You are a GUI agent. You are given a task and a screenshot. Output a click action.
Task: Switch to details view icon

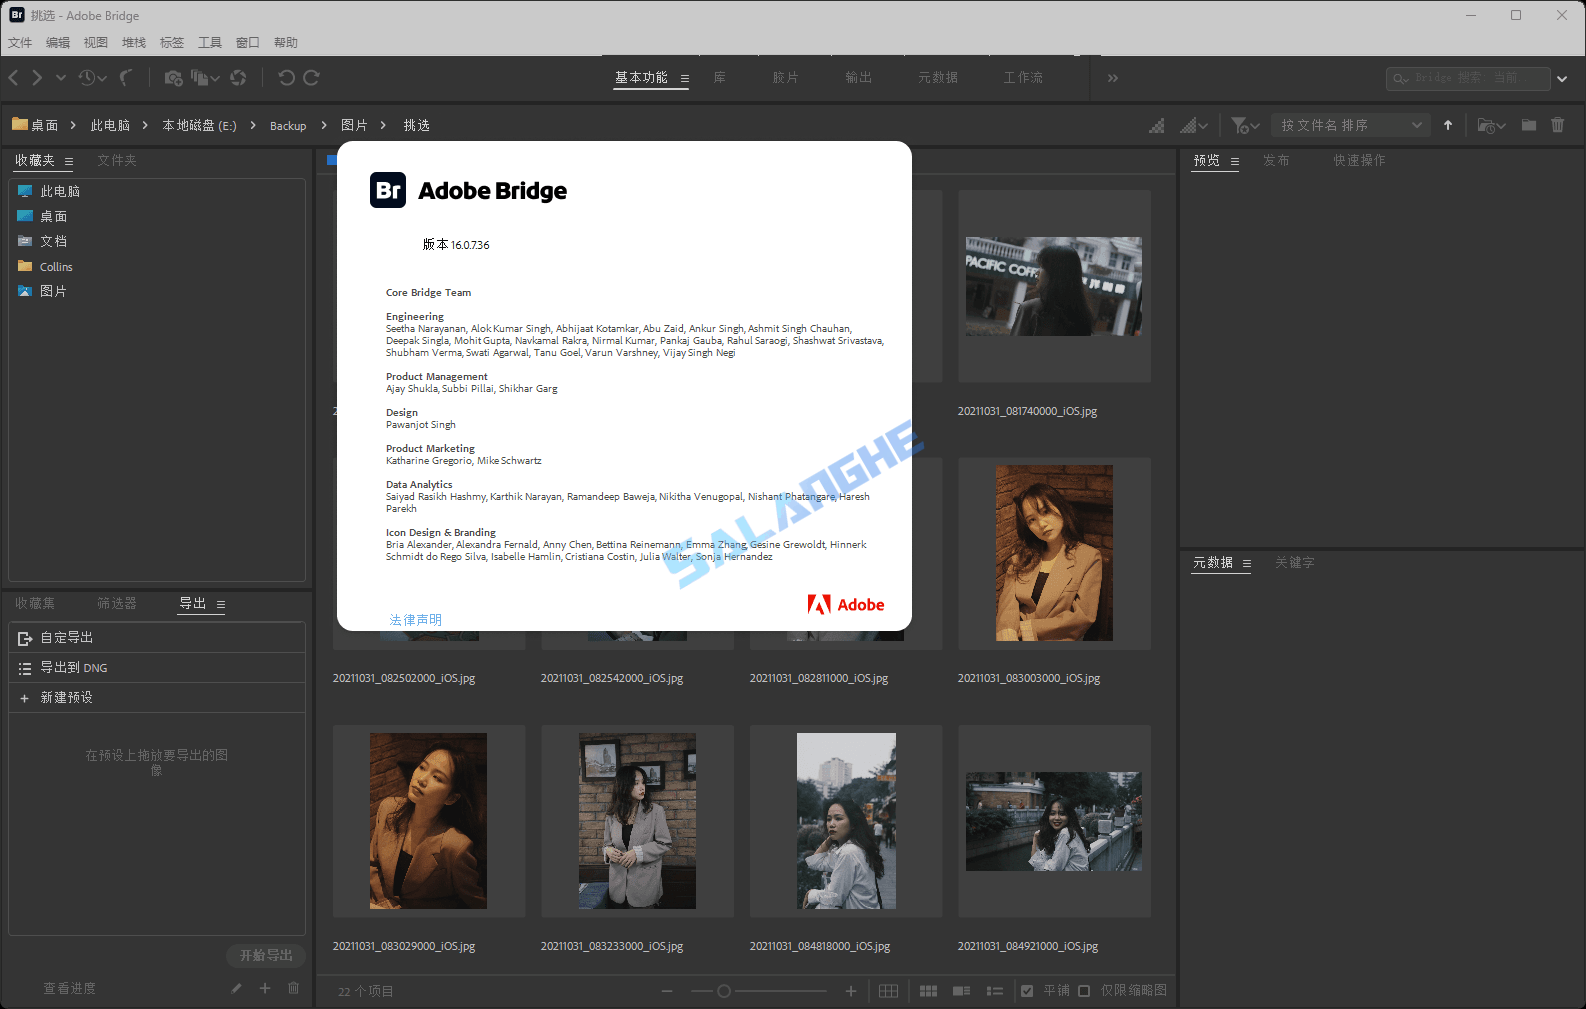click(x=962, y=991)
